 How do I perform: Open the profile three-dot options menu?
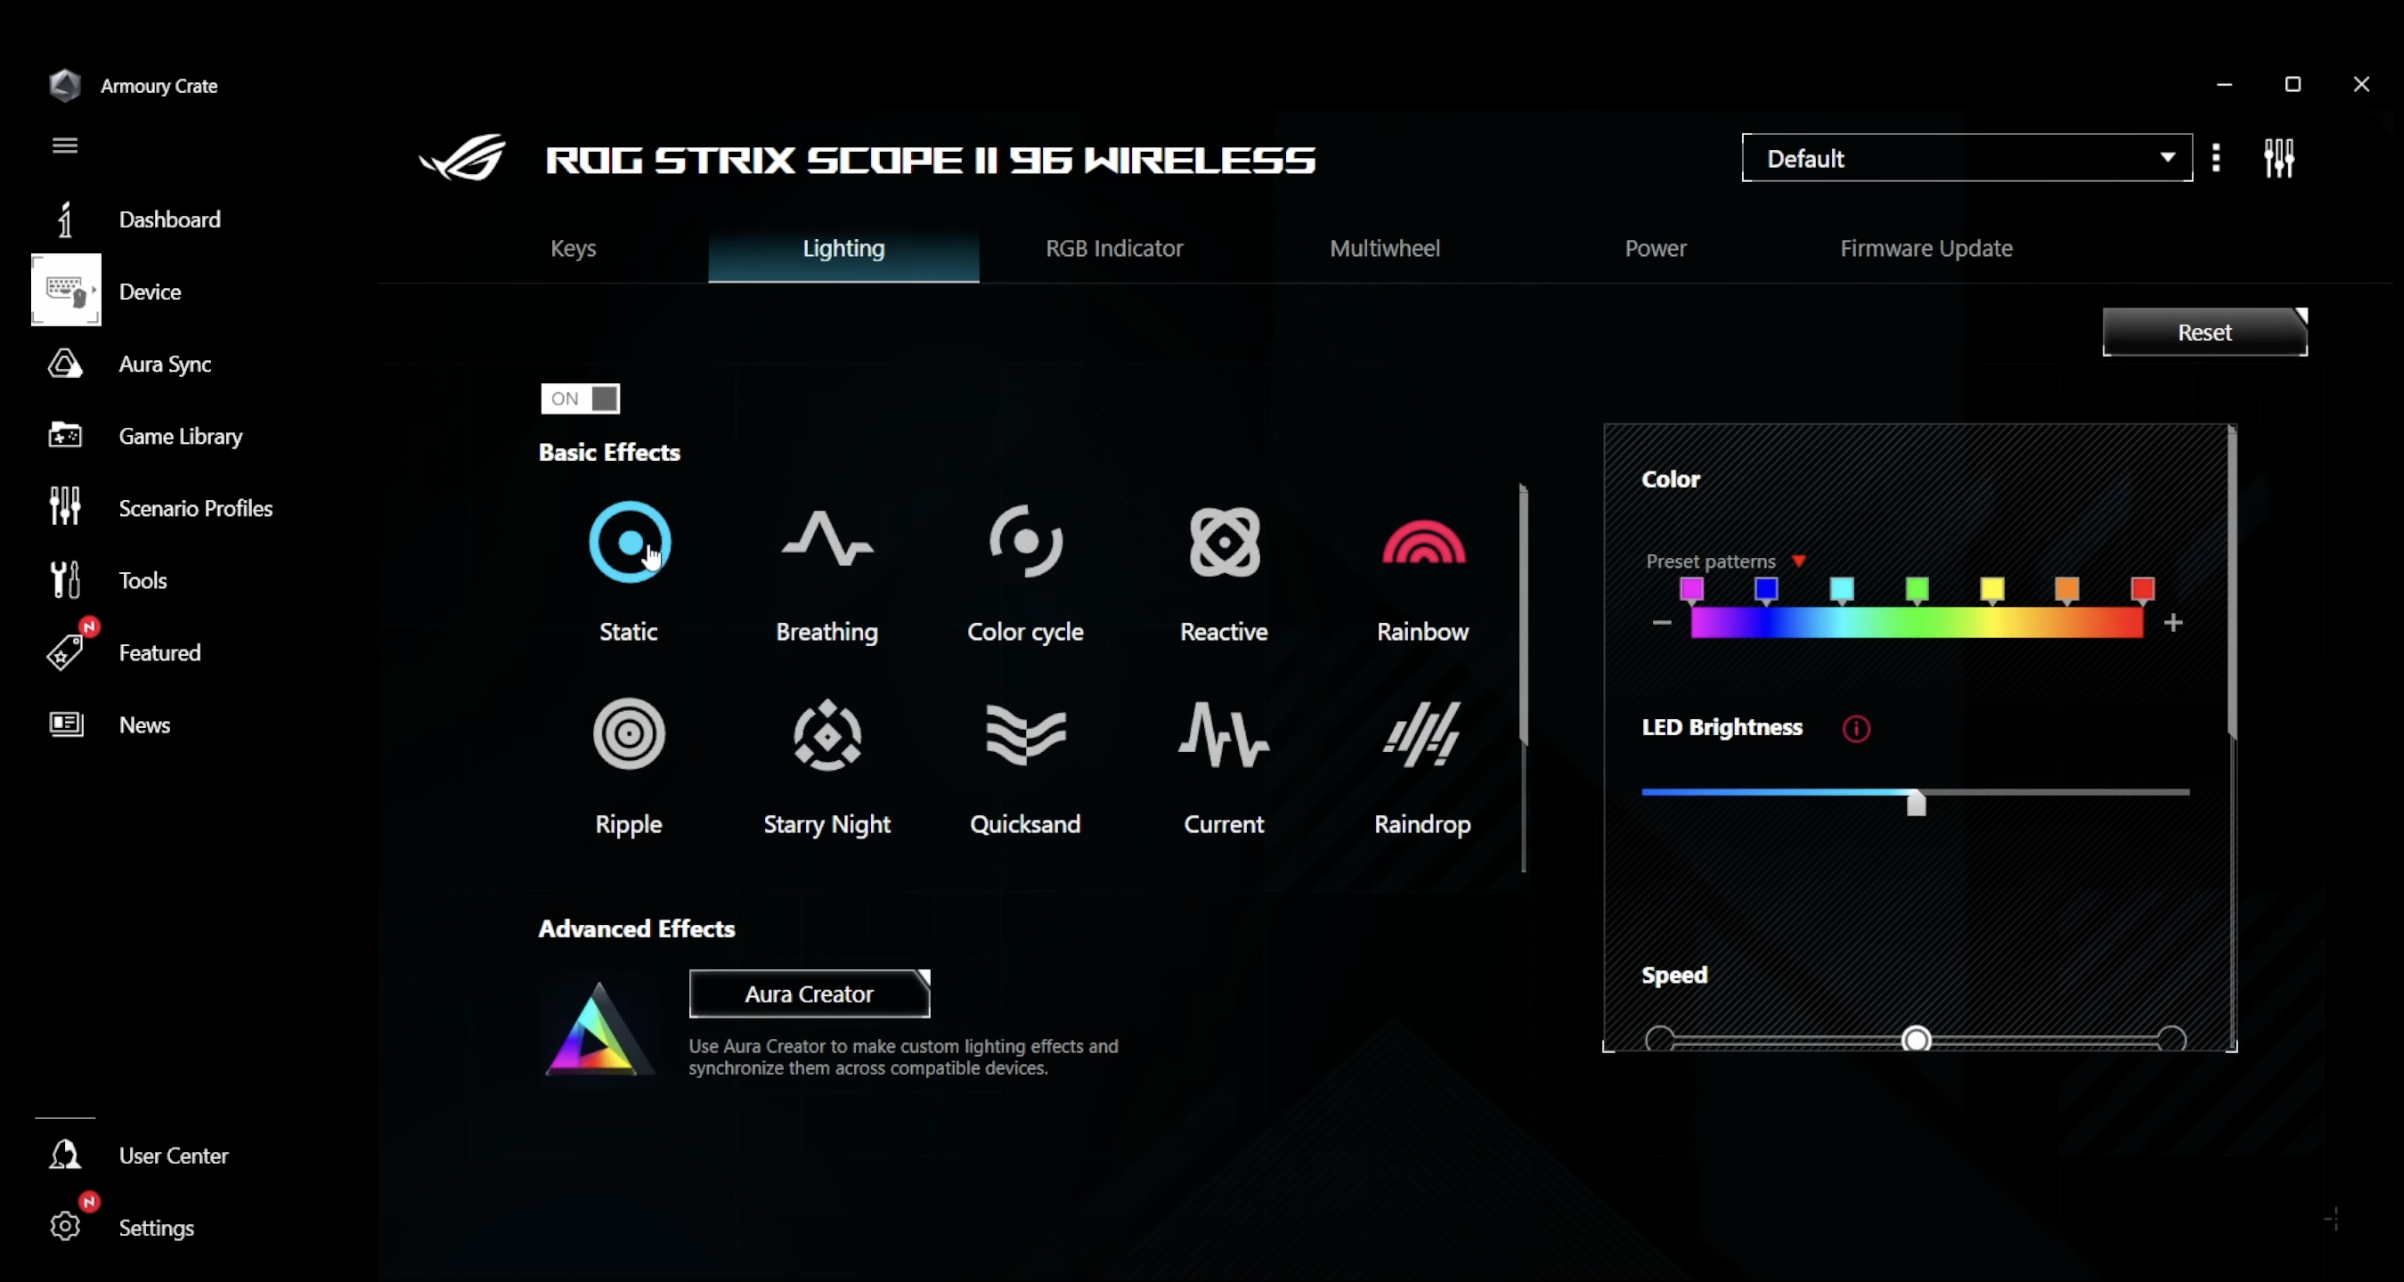pyautogui.click(x=2216, y=158)
